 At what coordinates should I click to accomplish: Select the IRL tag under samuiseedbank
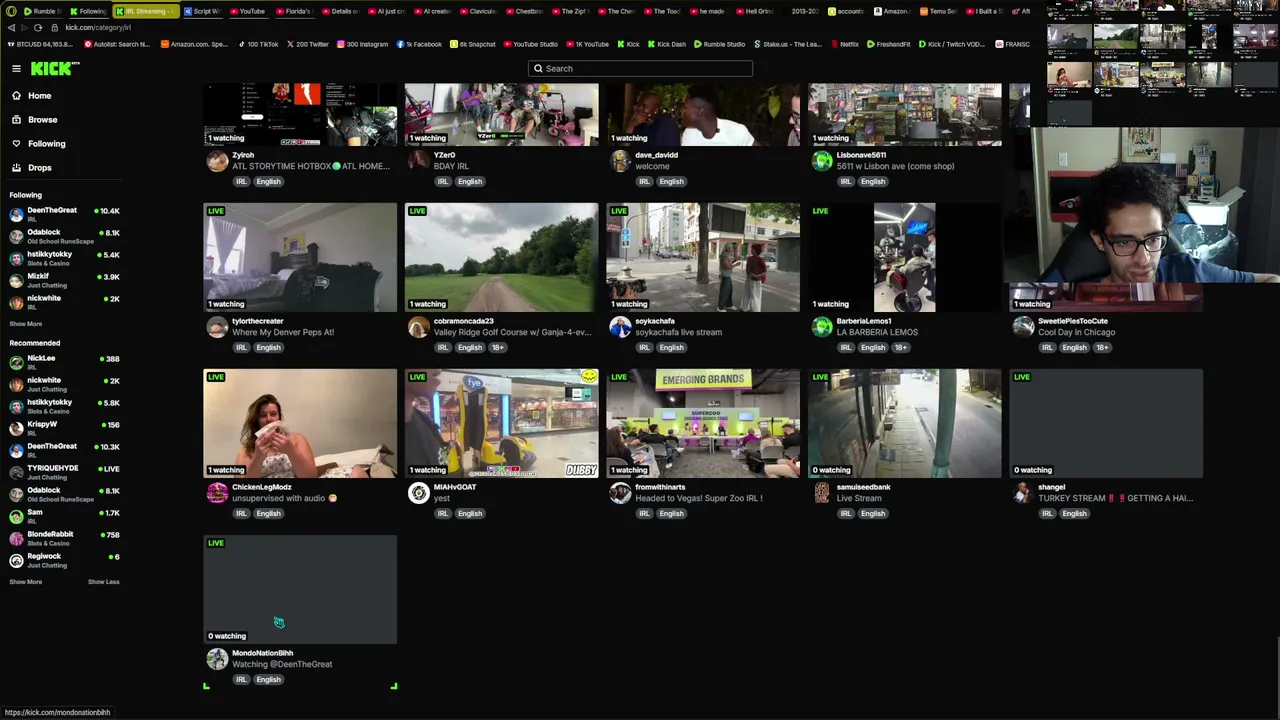[845, 514]
